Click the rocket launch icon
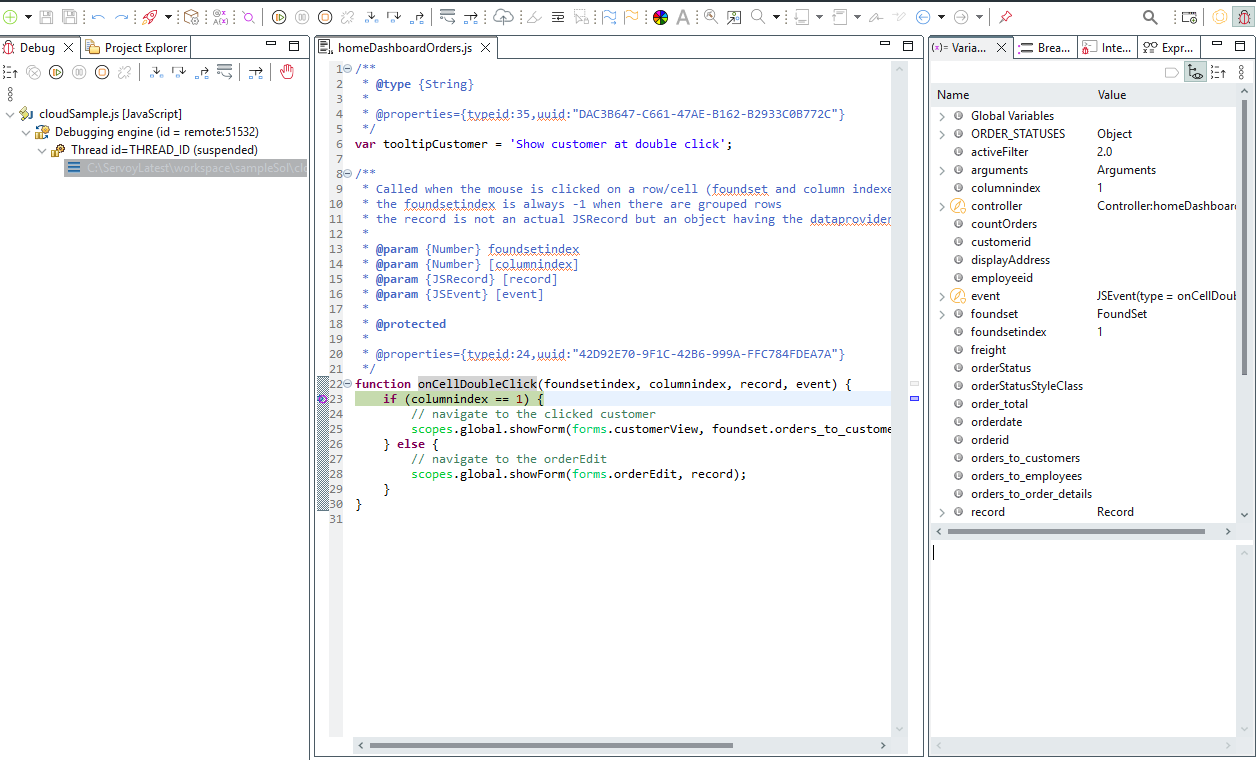 click(x=149, y=17)
